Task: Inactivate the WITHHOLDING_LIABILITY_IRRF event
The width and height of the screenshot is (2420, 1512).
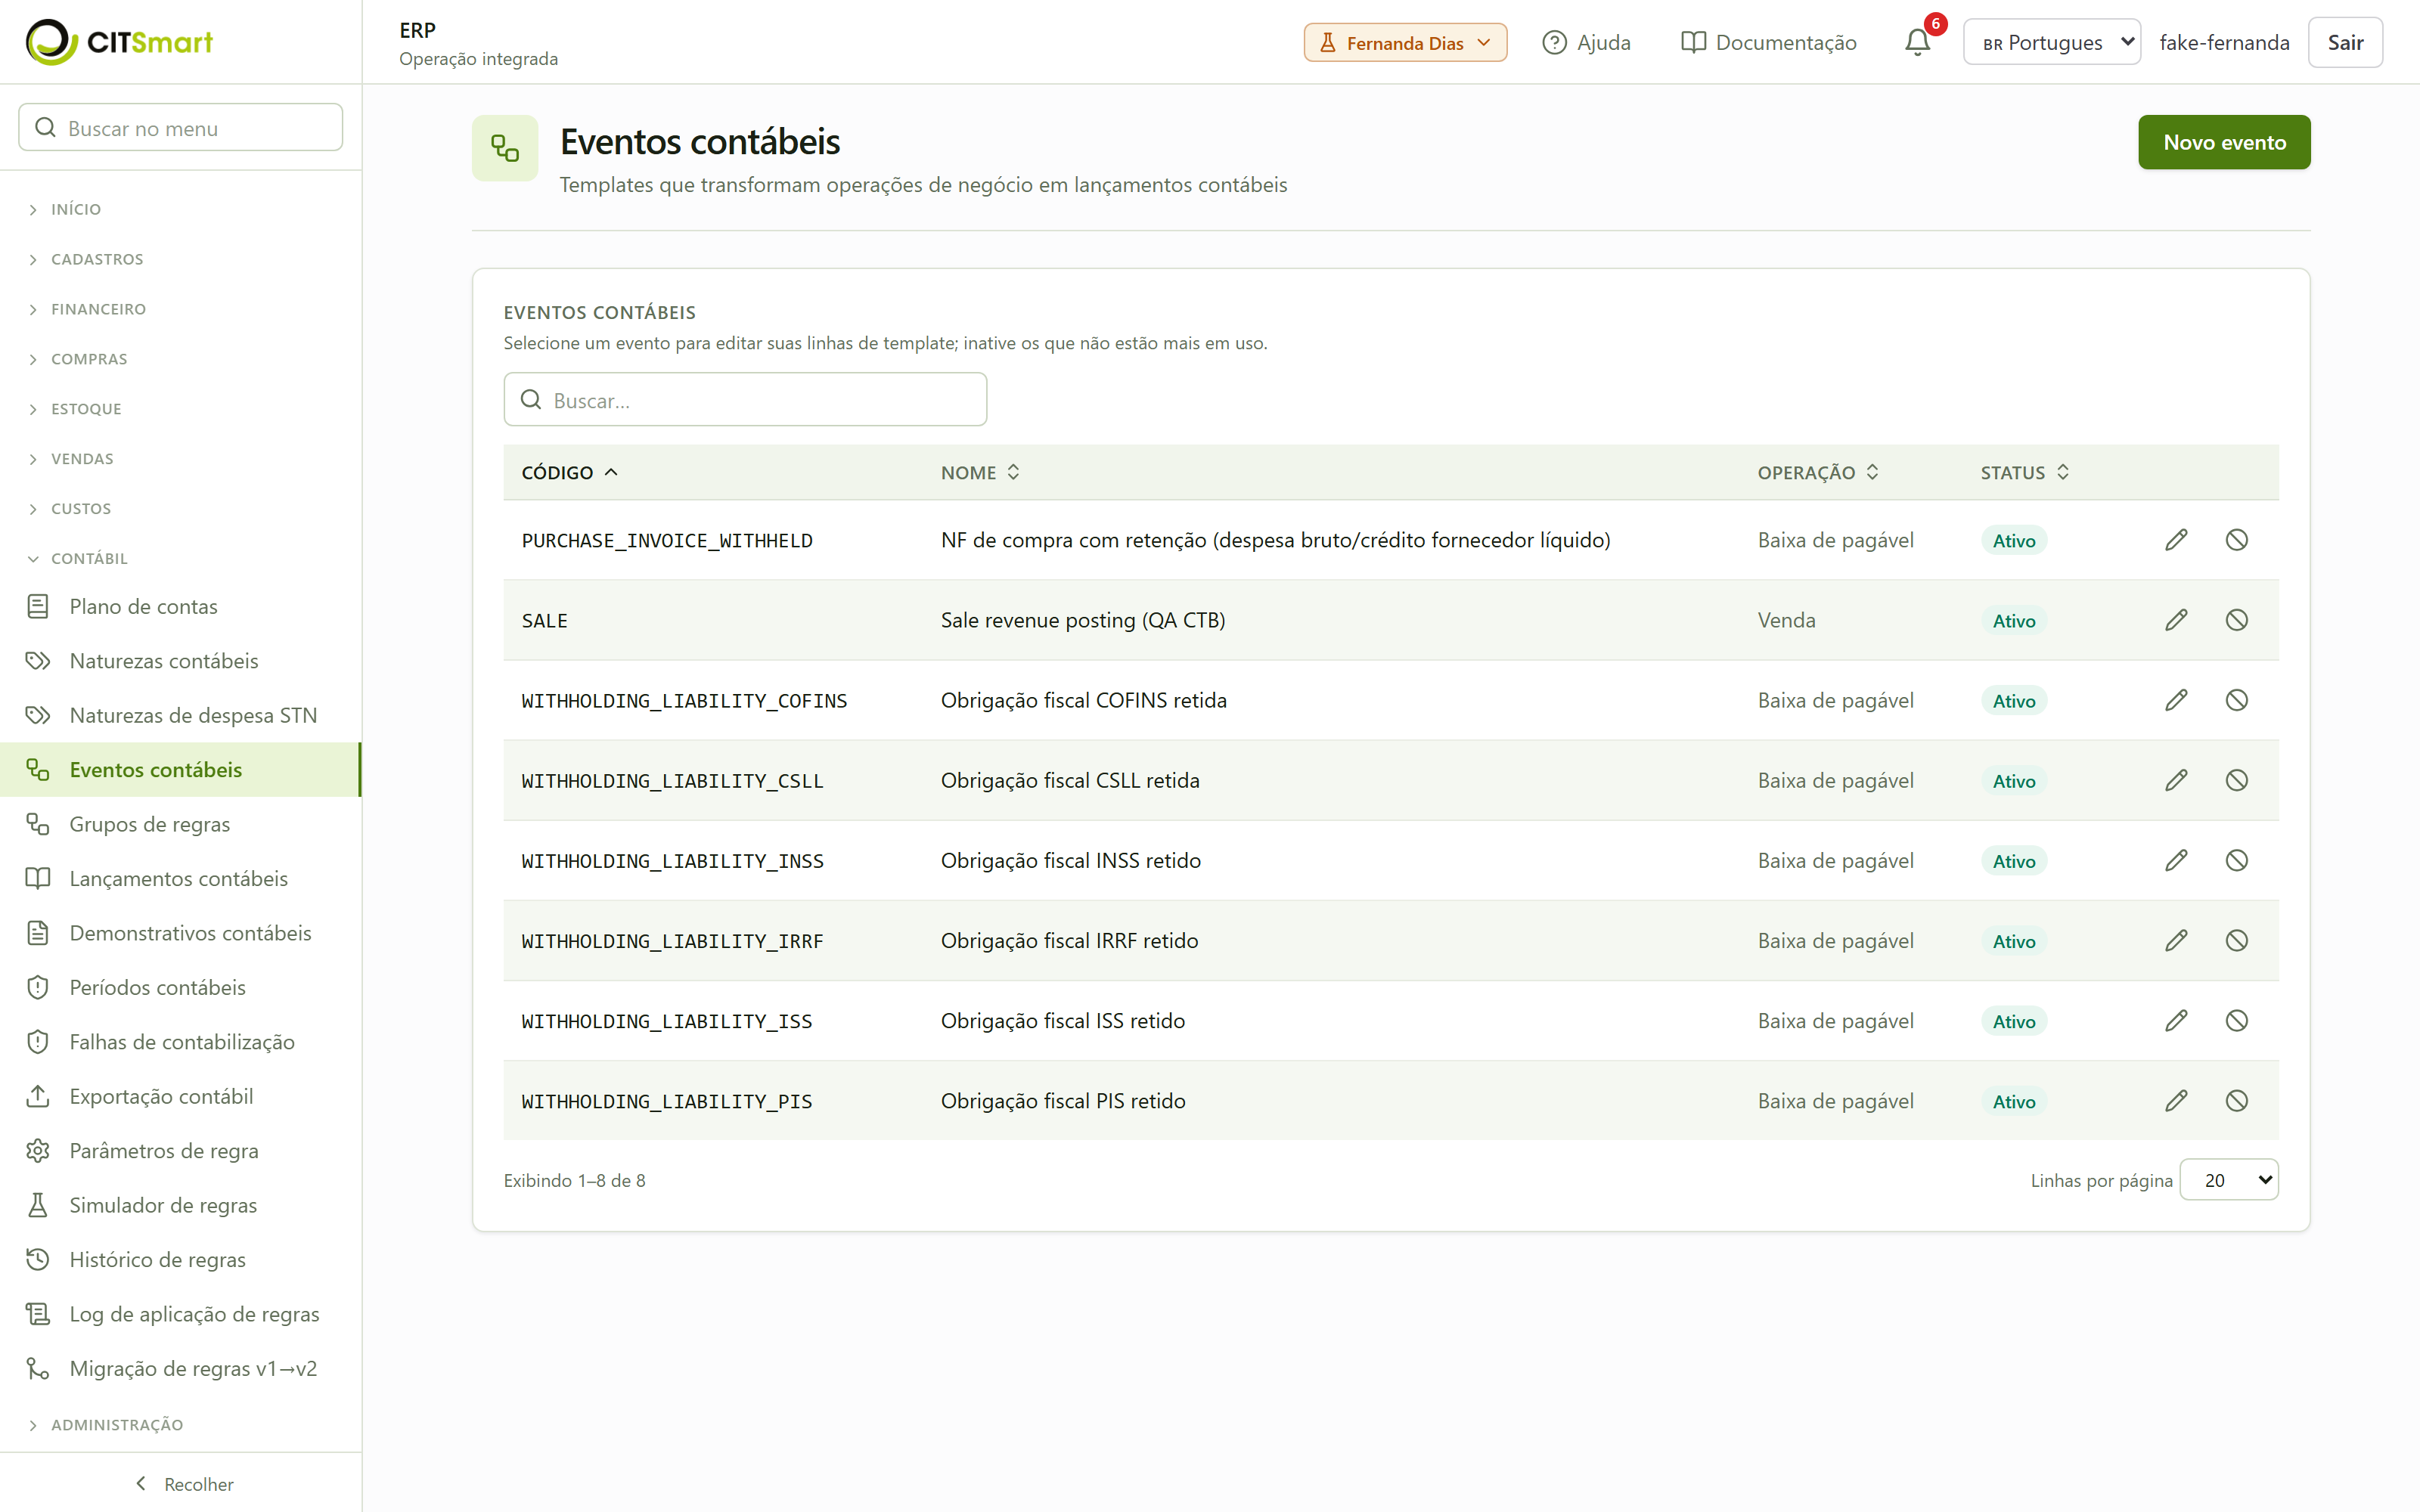Action: [x=2237, y=940]
